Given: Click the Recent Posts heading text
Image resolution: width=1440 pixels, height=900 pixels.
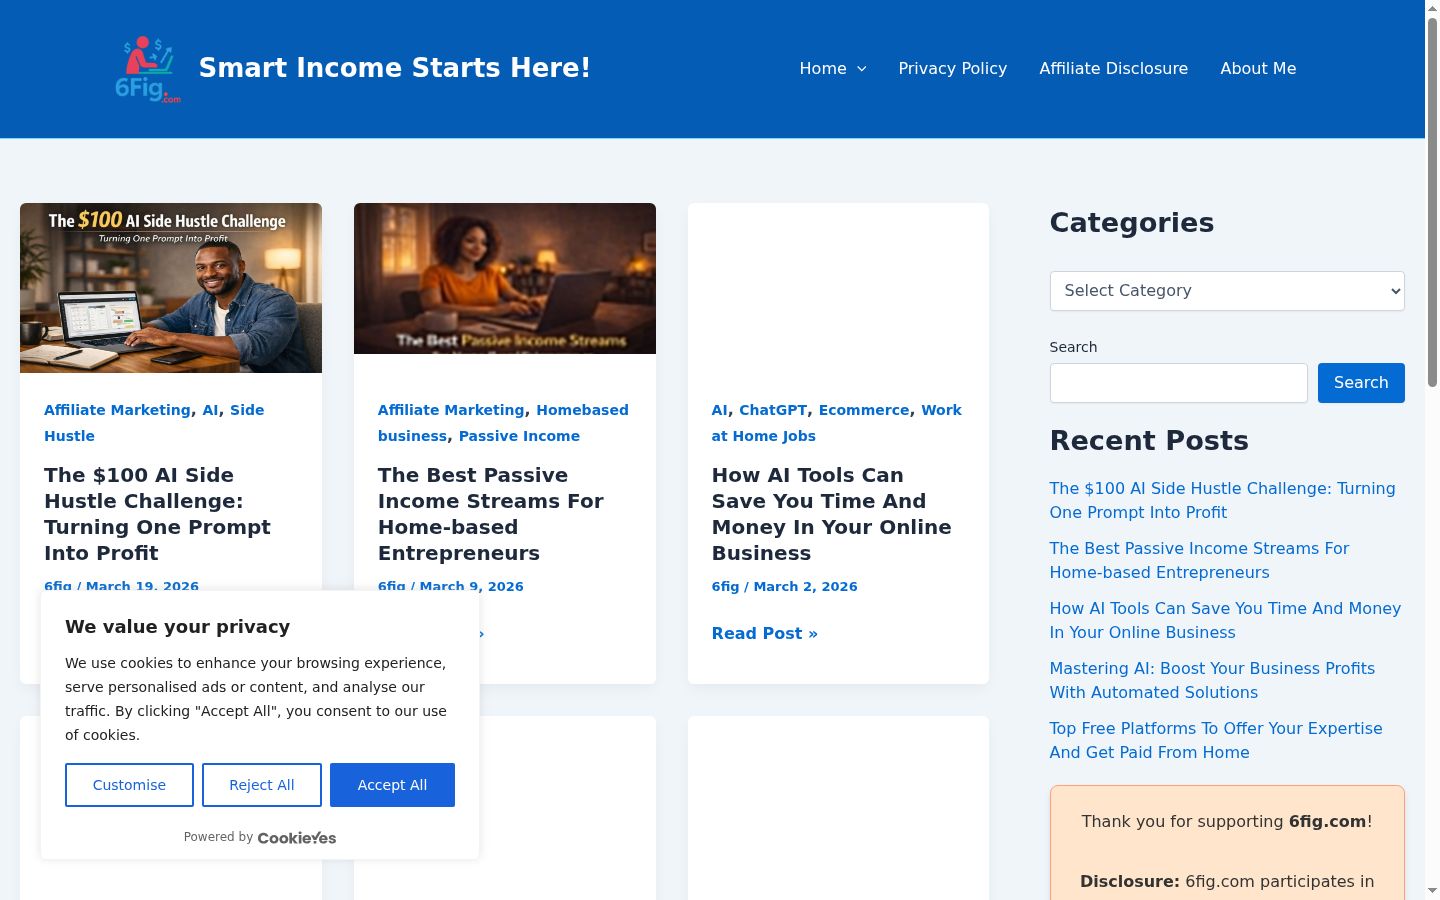Looking at the screenshot, I should point(1149,440).
